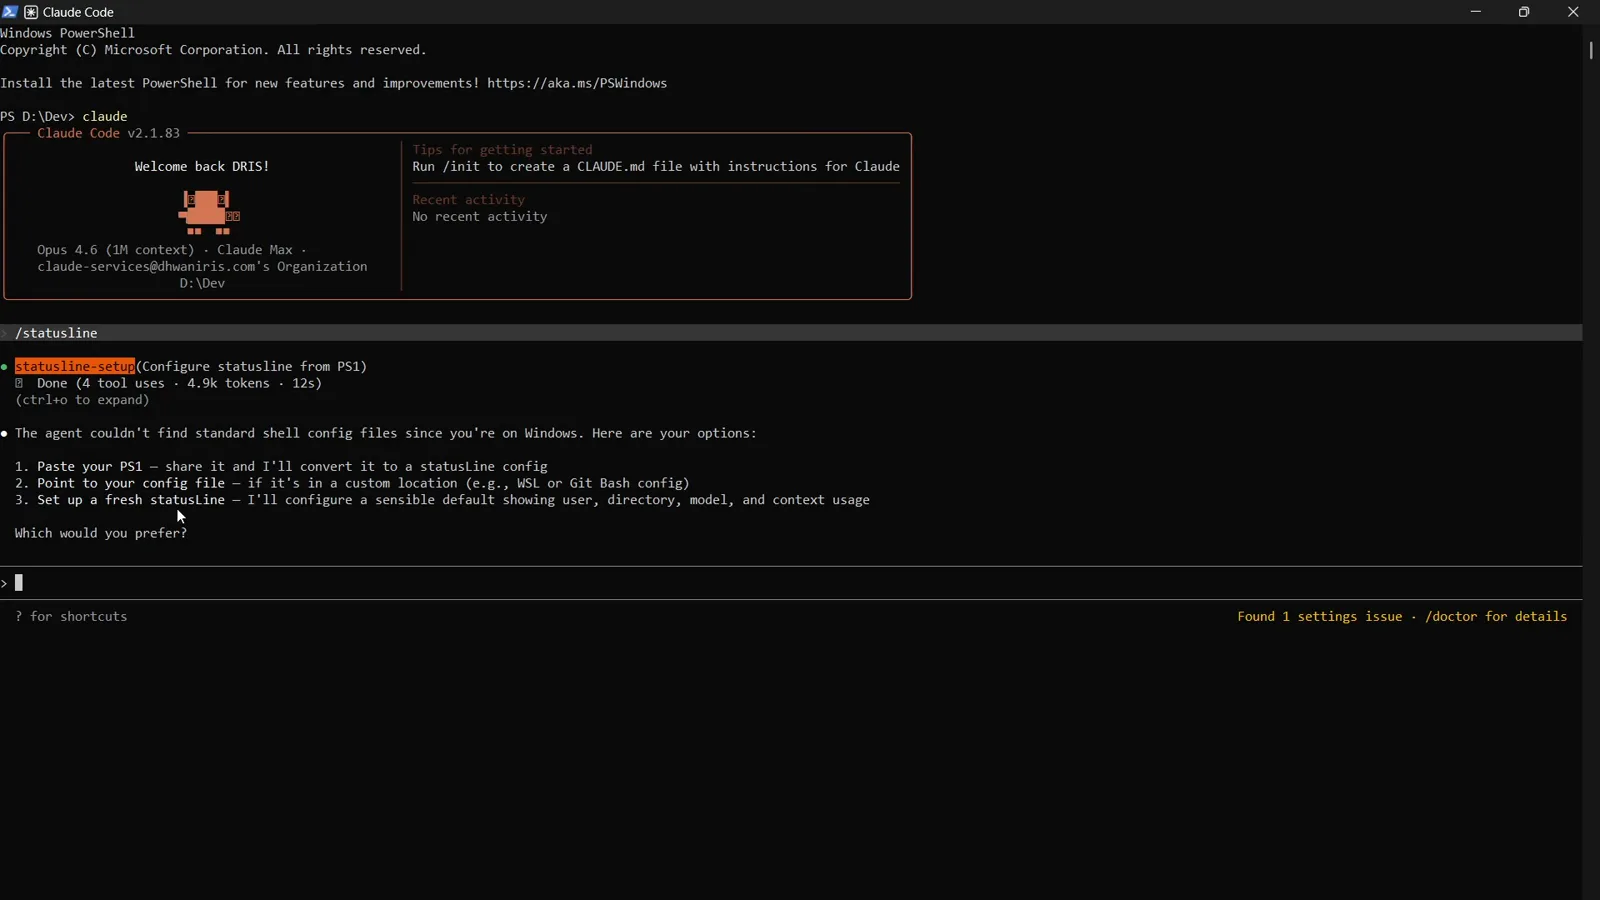This screenshot has height=900, width=1600.
Task: Click the Claude Code mascot logo
Action: pos(209,212)
